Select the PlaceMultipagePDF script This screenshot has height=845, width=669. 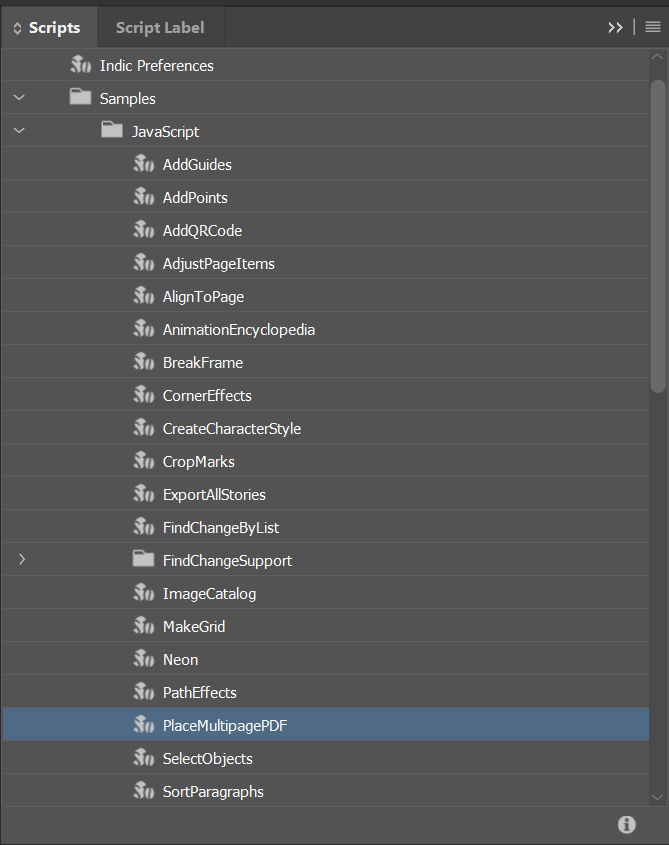[x=224, y=725]
